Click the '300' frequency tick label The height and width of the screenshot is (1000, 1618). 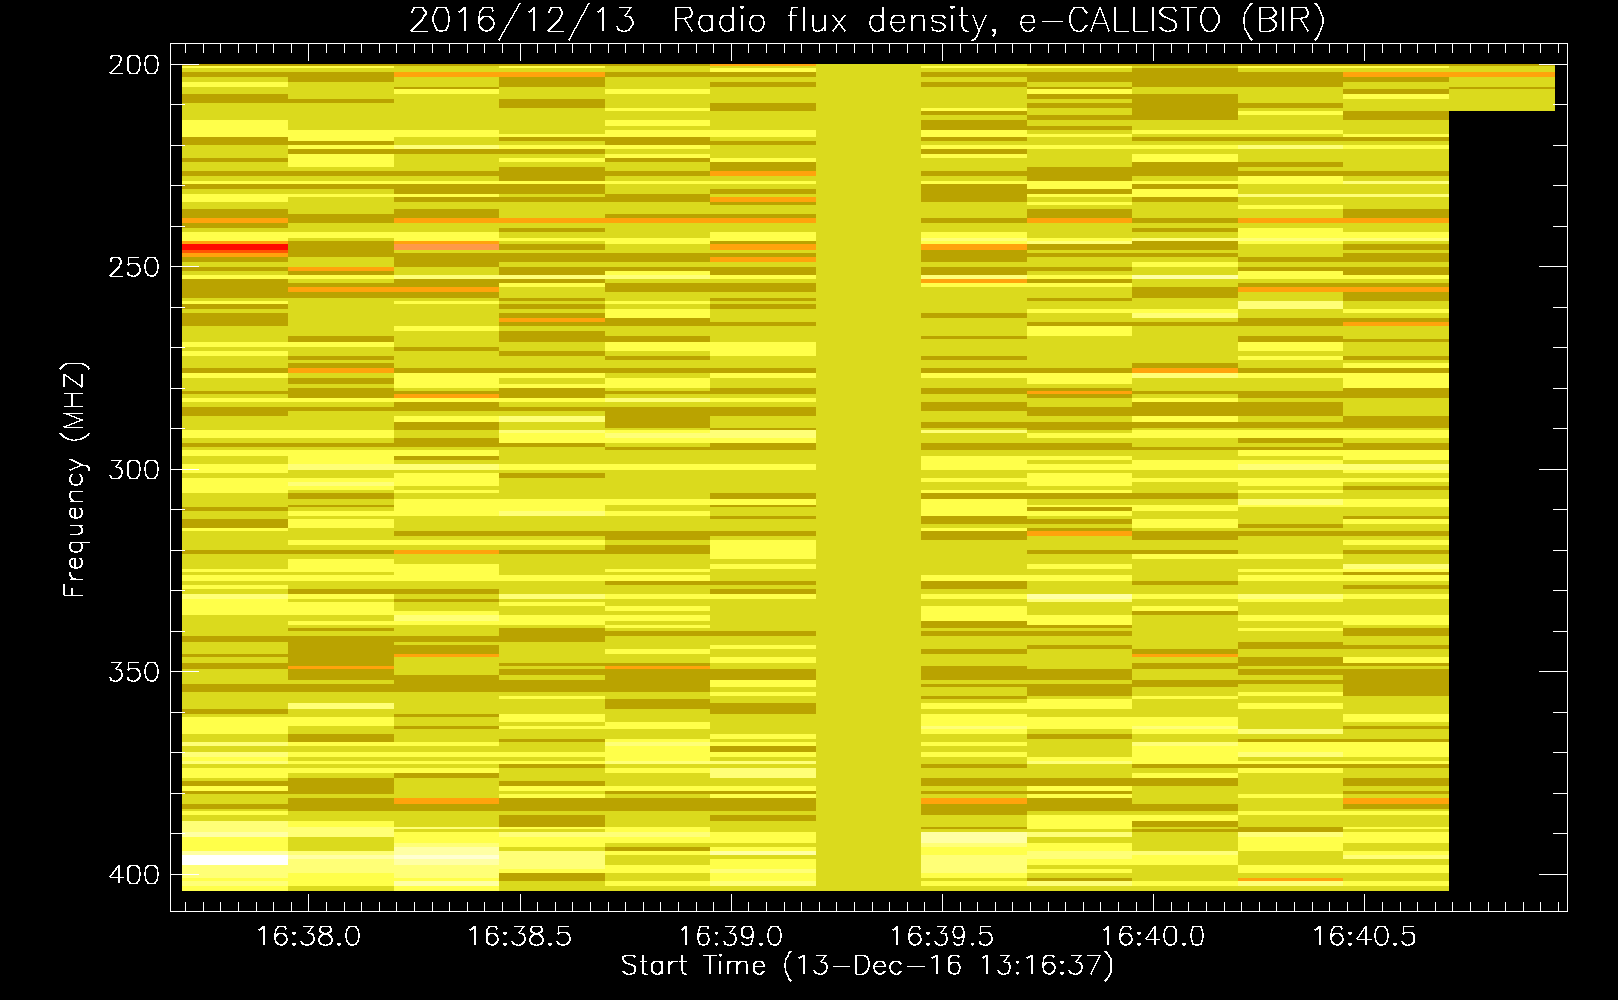coord(134,469)
